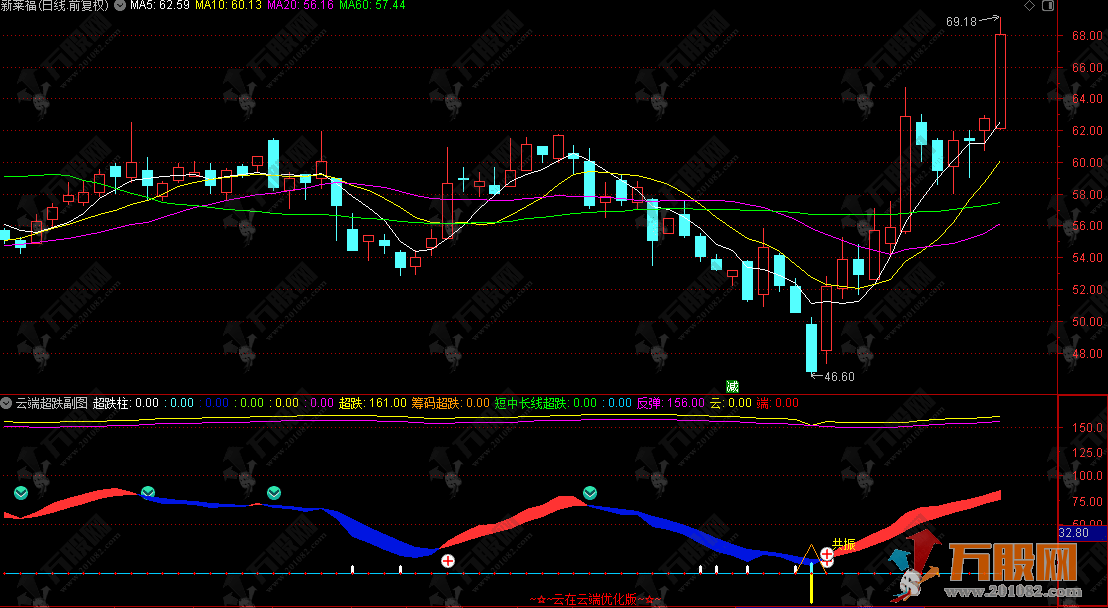Click the 共振 signal label
Screen dimensions: 1108x608
click(x=844, y=544)
